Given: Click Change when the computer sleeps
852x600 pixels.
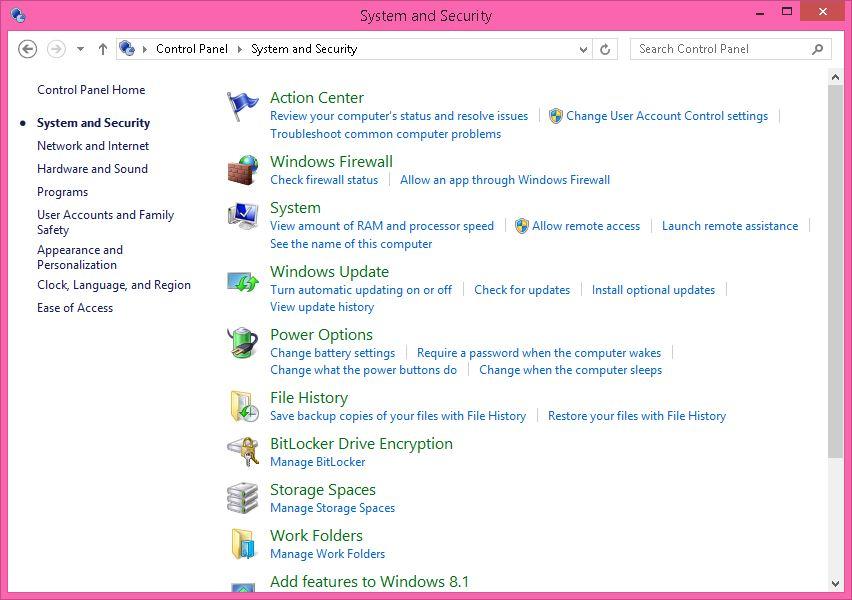Looking at the screenshot, I should (570, 370).
